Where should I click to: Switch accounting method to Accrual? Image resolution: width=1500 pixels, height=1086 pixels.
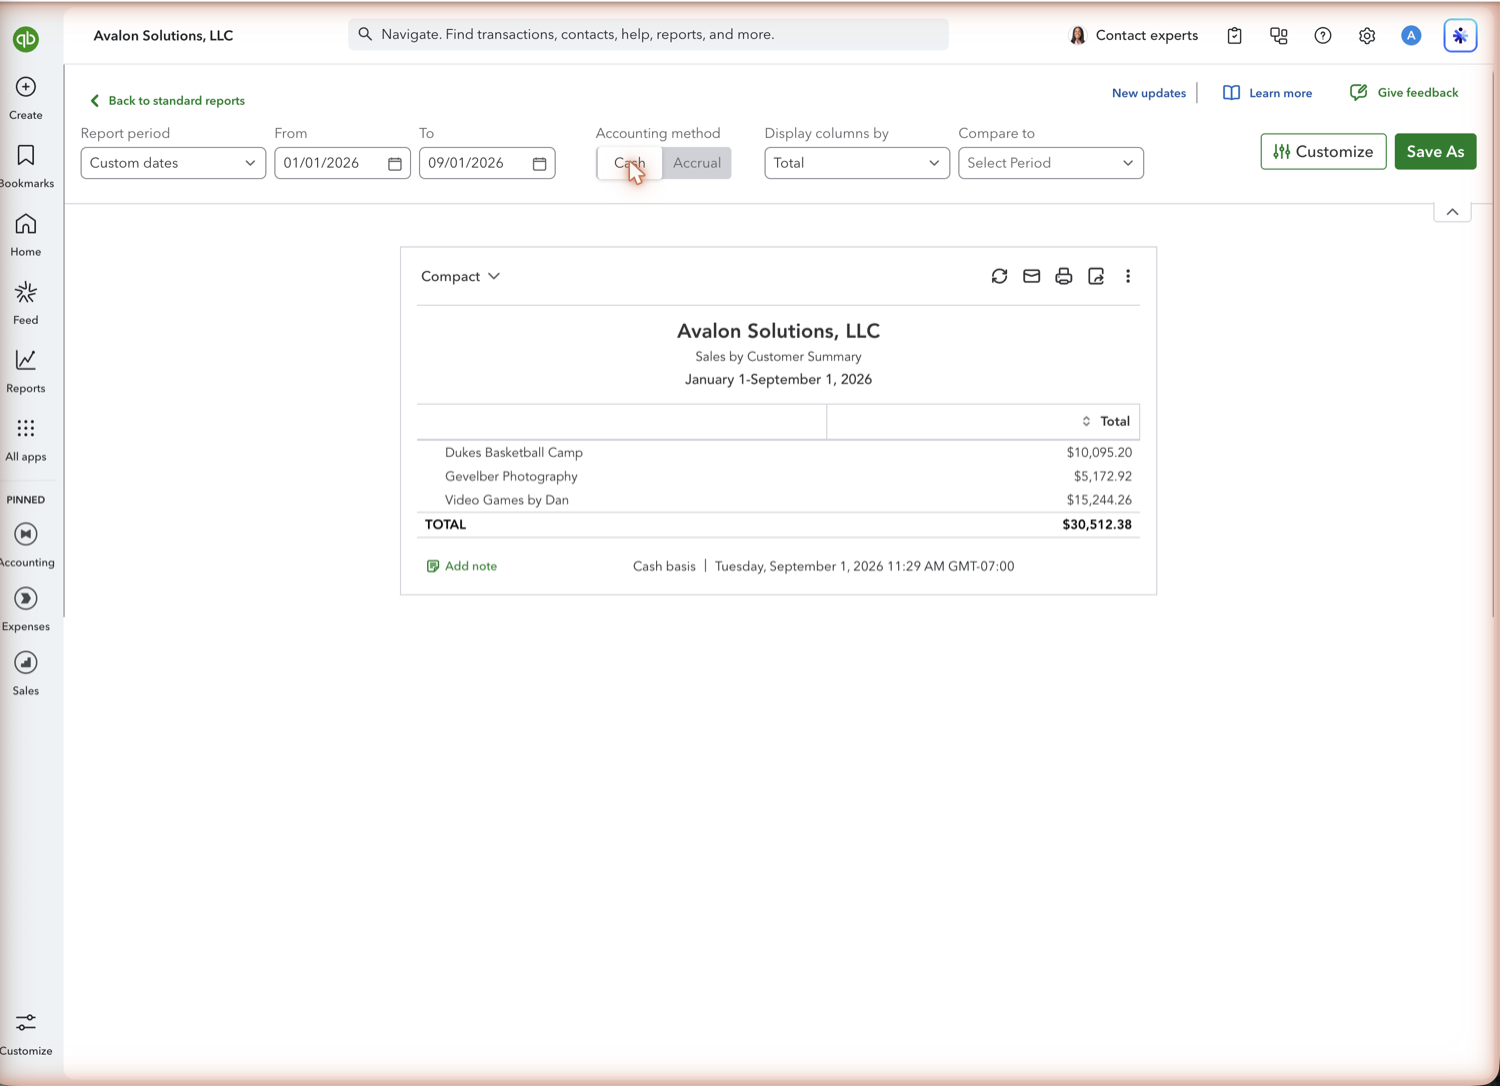point(697,163)
